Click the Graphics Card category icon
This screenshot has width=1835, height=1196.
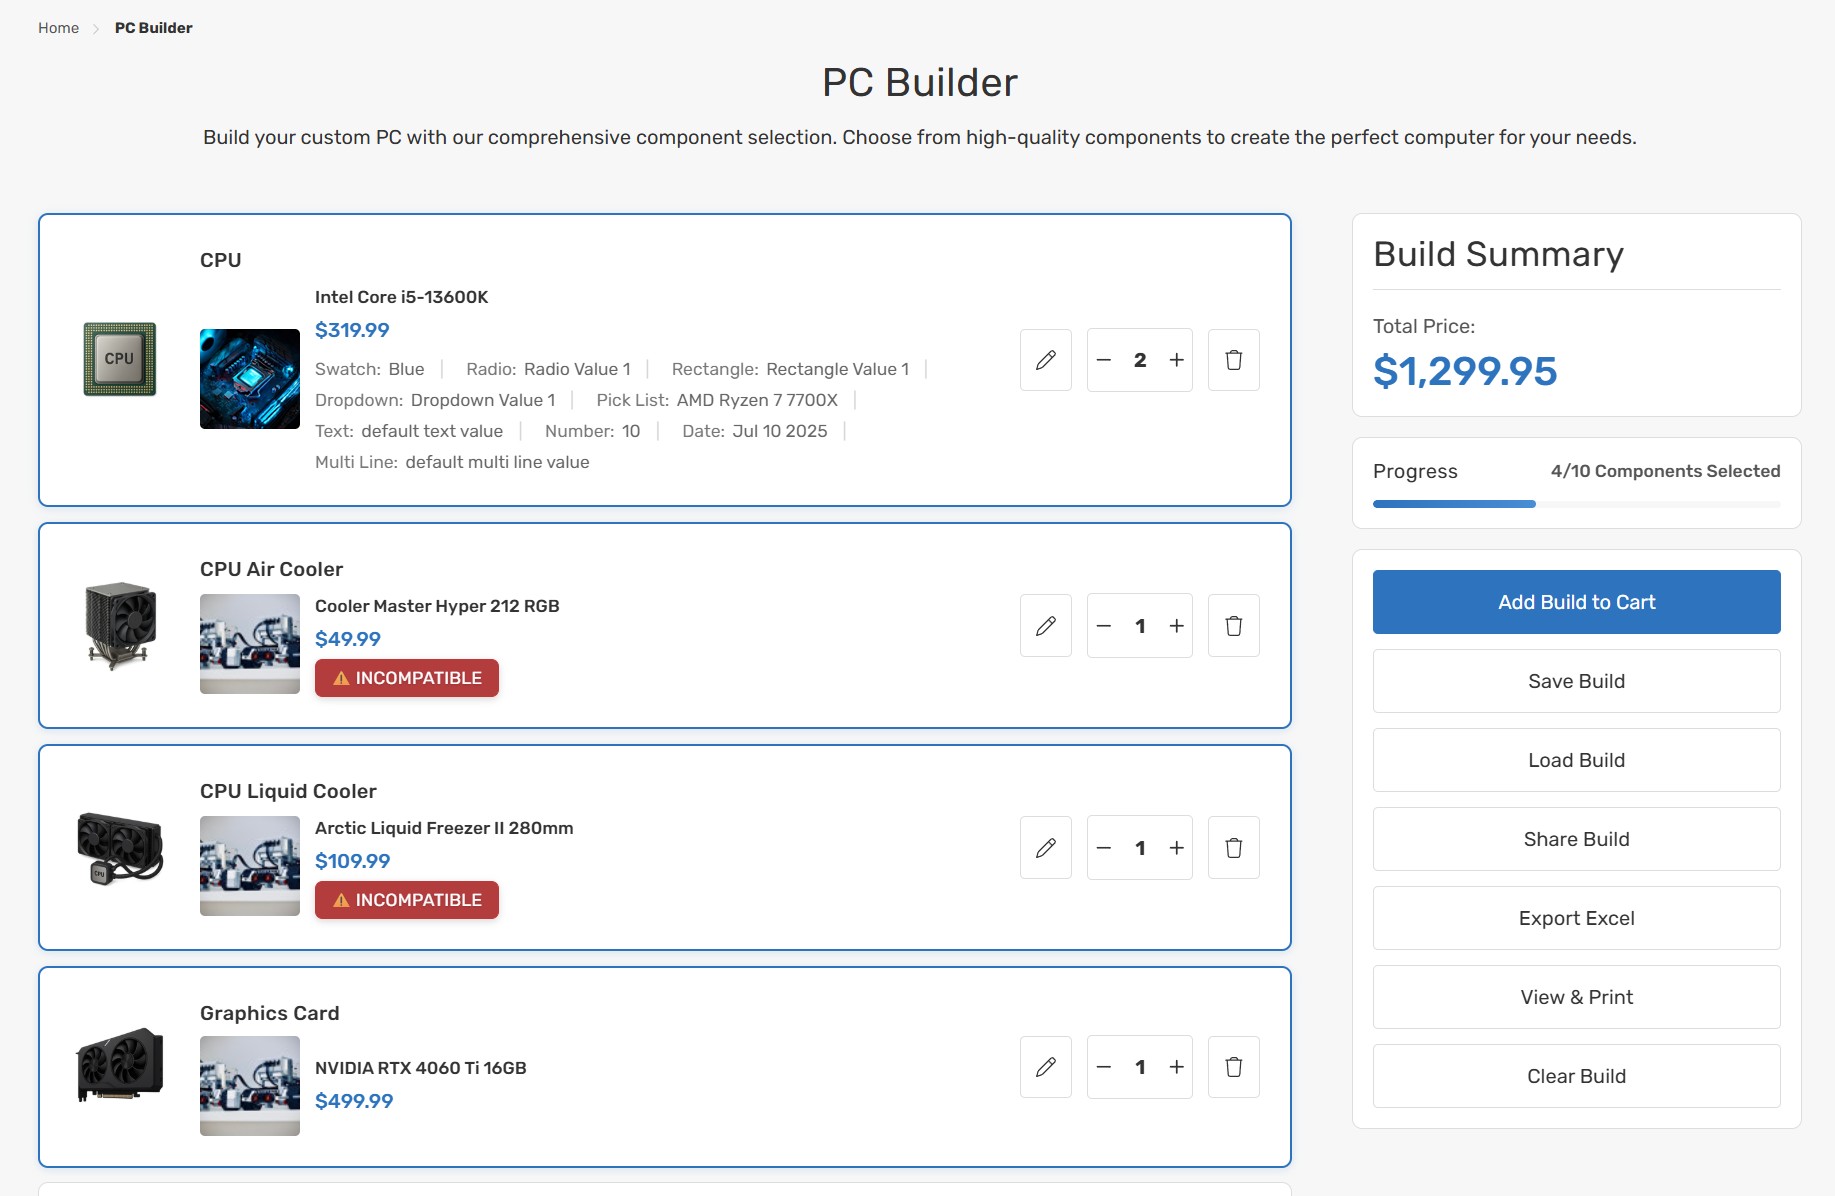[x=120, y=1066]
